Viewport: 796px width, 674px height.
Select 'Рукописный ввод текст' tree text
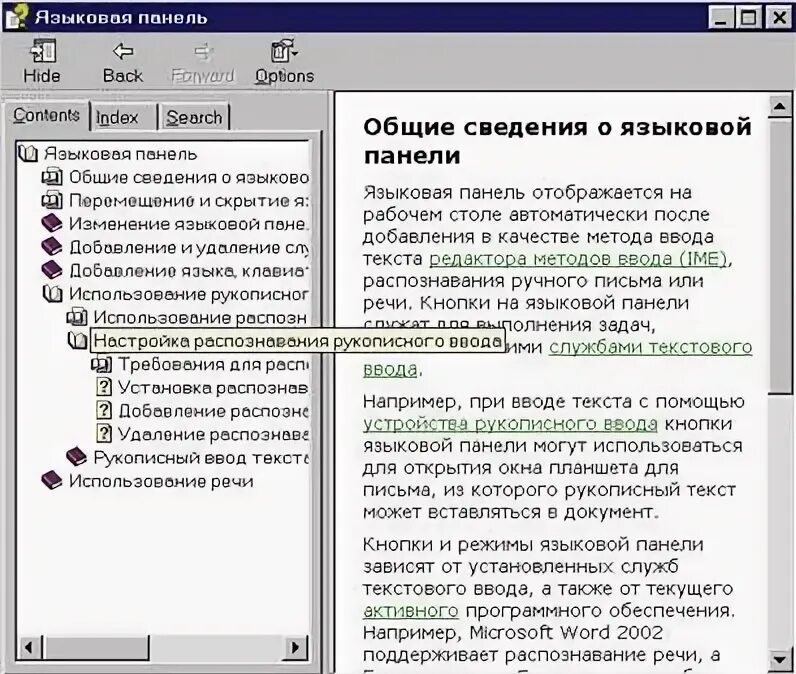pos(201,457)
